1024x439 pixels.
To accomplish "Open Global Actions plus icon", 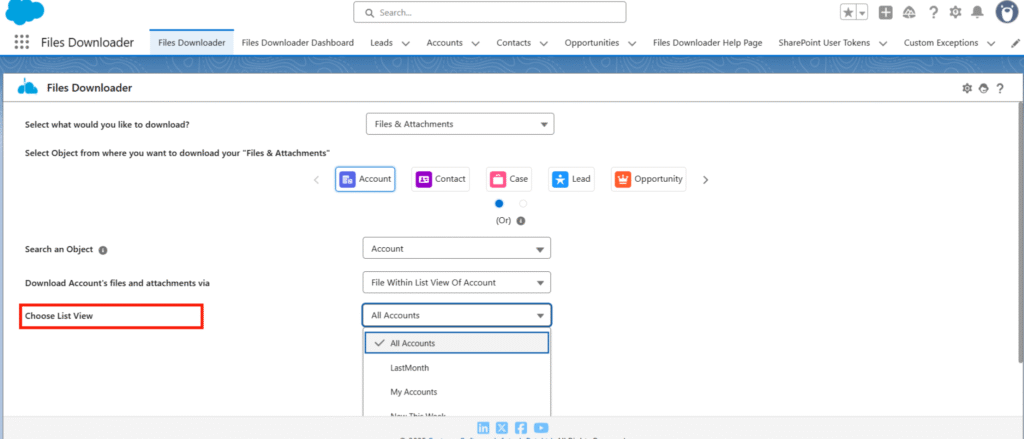I will [886, 12].
